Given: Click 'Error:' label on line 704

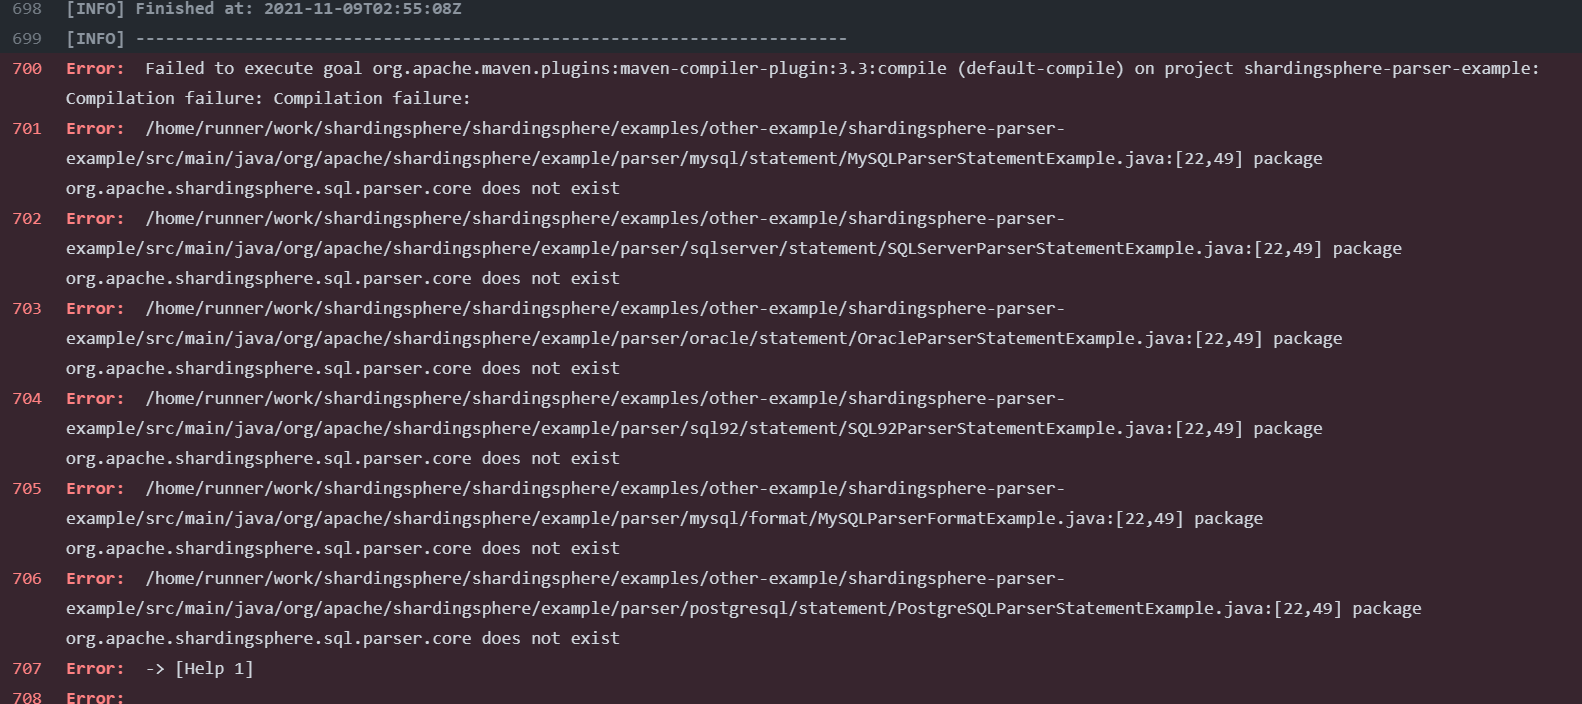Looking at the screenshot, I should pos(95,399).
